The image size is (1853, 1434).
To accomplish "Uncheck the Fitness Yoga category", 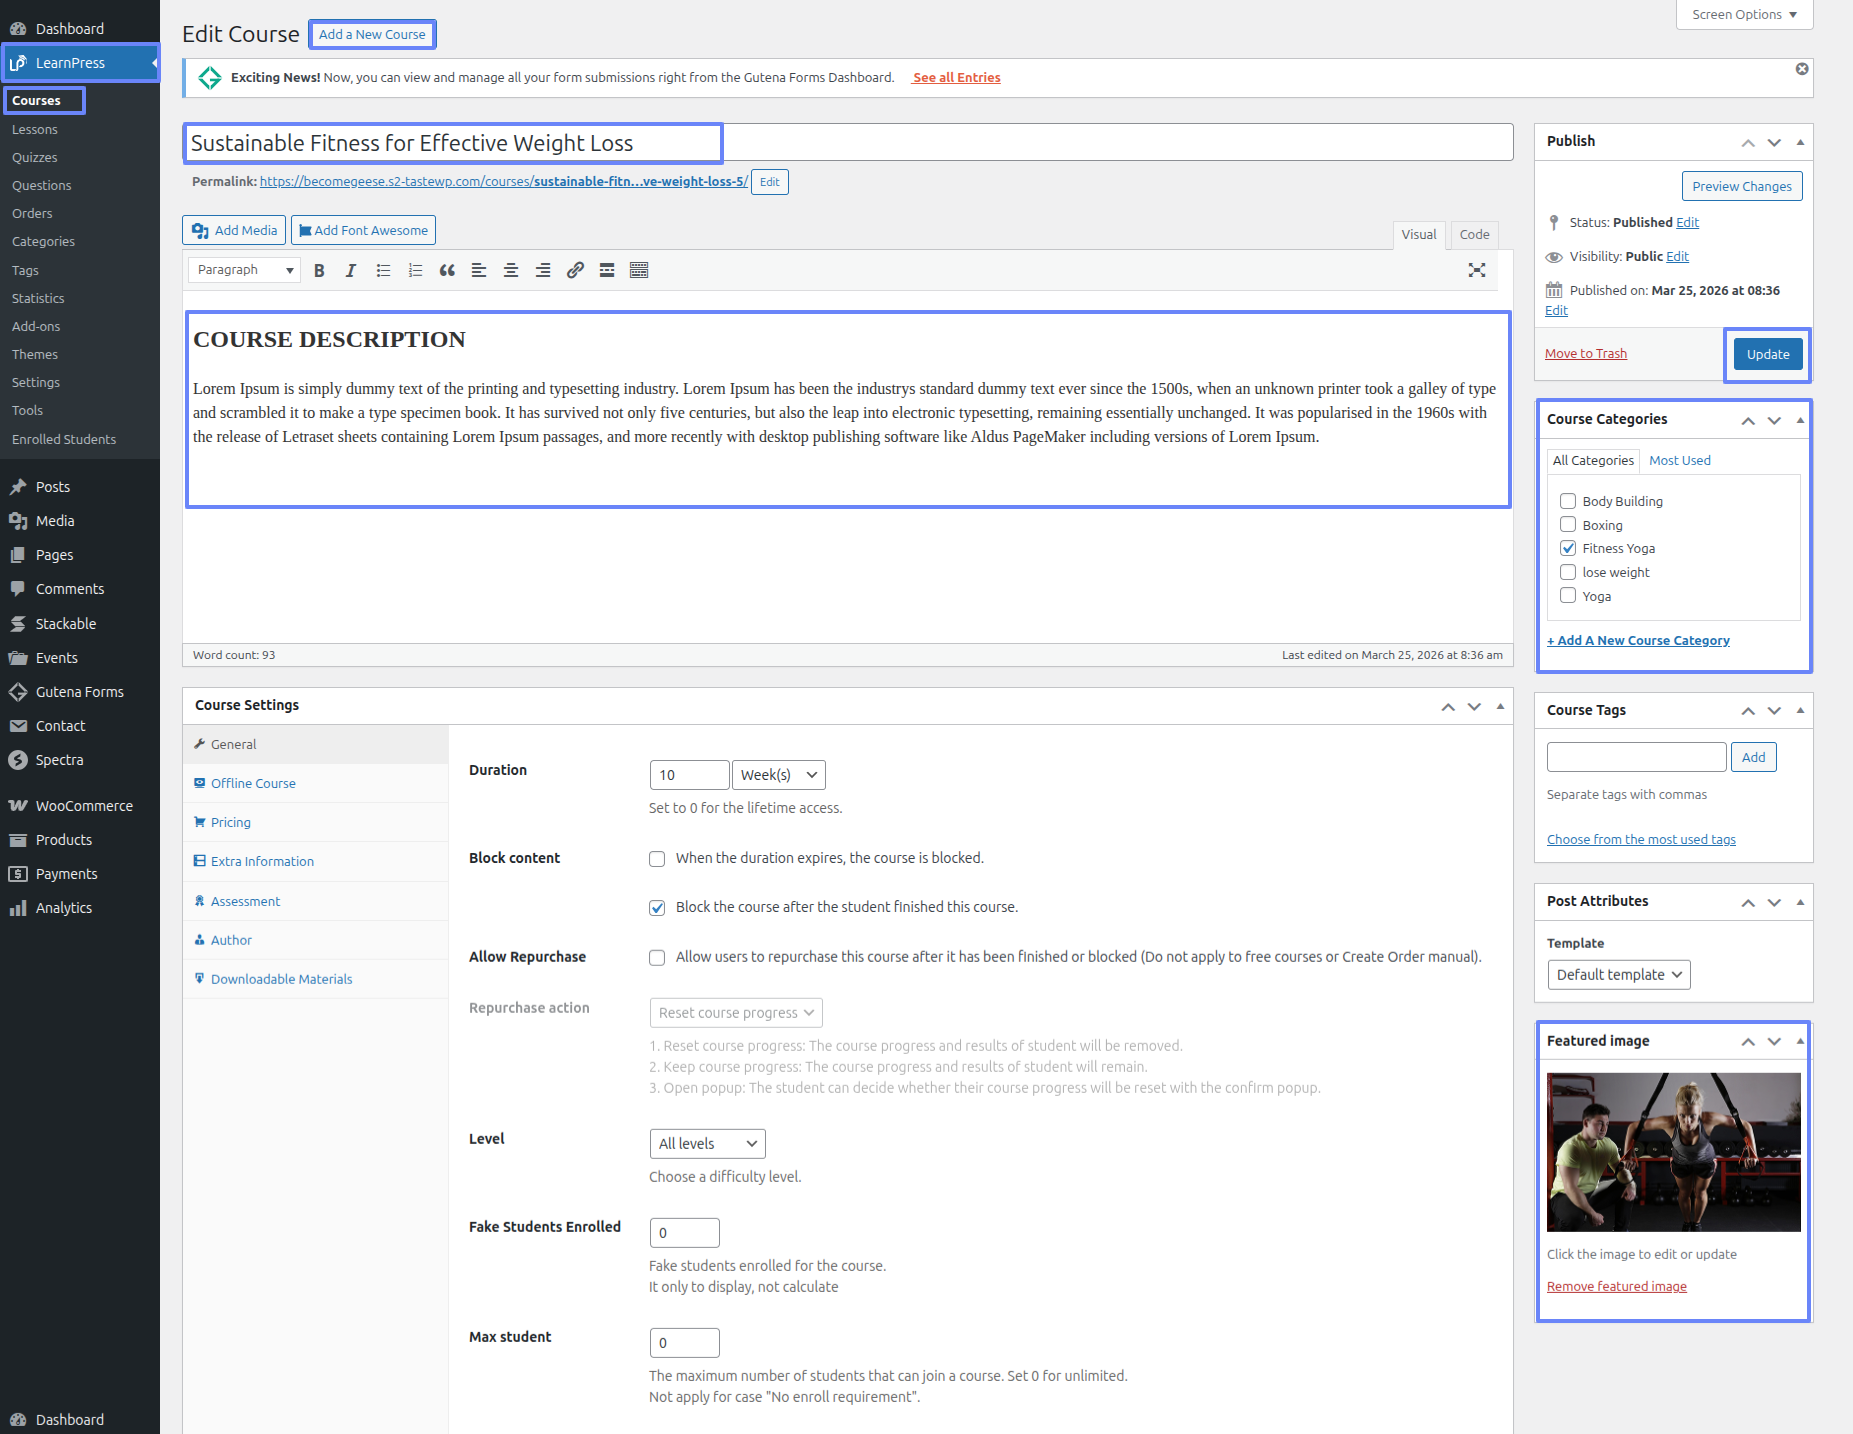I will click(x=1568, y=548).
